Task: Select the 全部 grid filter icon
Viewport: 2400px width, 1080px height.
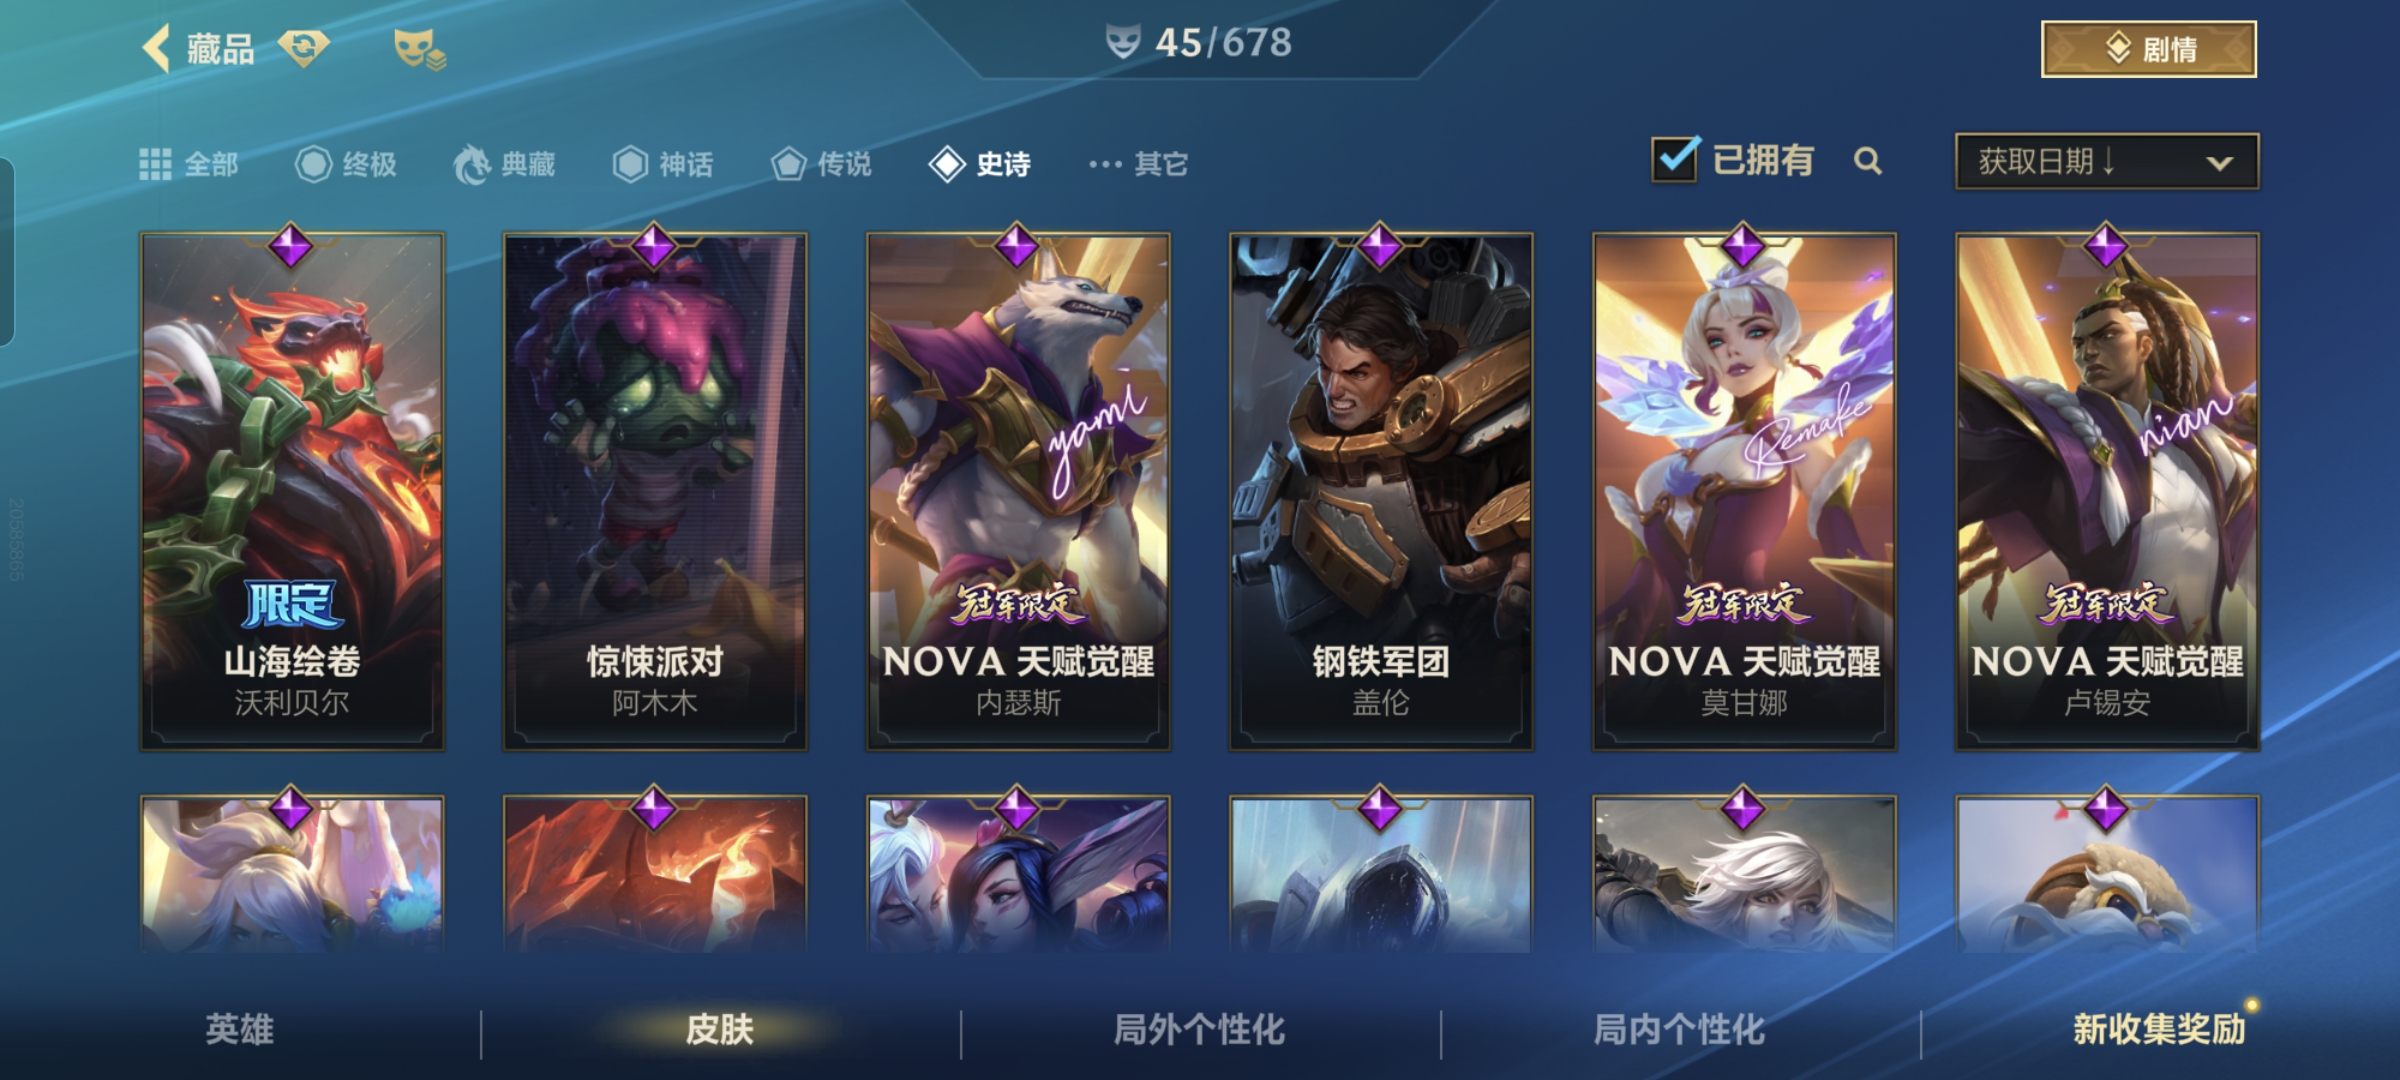Action: (x=155, y=164)
